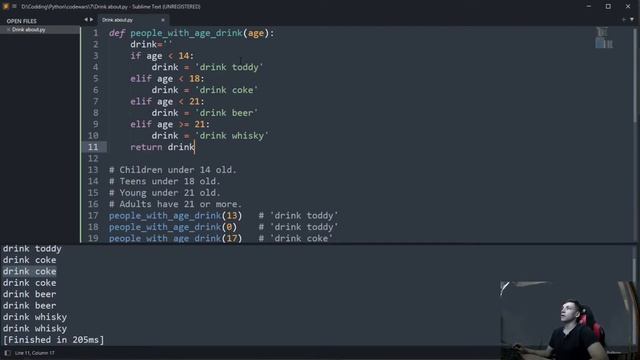The height and width of the screenshot is (360, 640).
Task: Click the first 'drink beer' output line
Action: point(29,294)
